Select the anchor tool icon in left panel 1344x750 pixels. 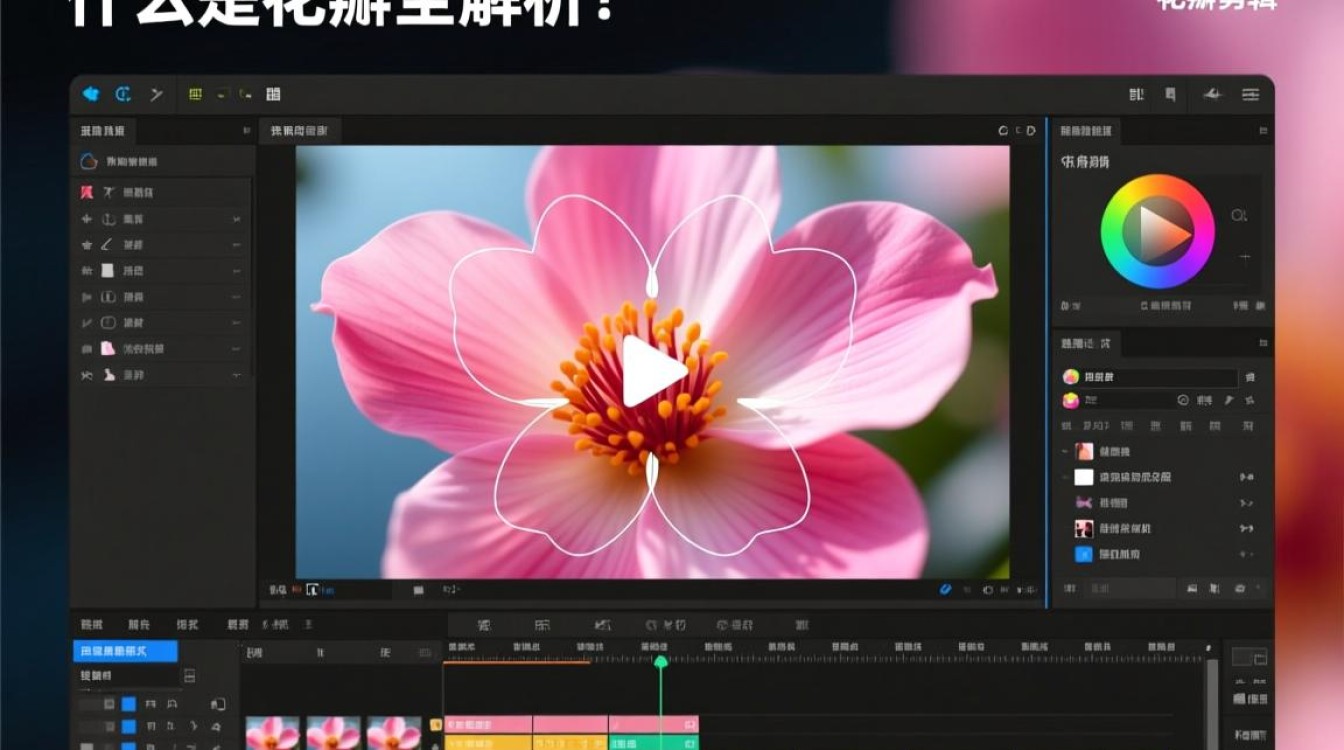(x=107, y=218)
